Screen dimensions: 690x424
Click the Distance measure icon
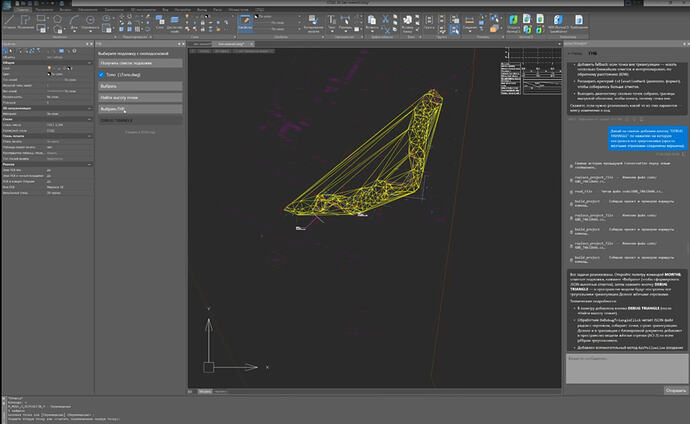pos(470,22)
